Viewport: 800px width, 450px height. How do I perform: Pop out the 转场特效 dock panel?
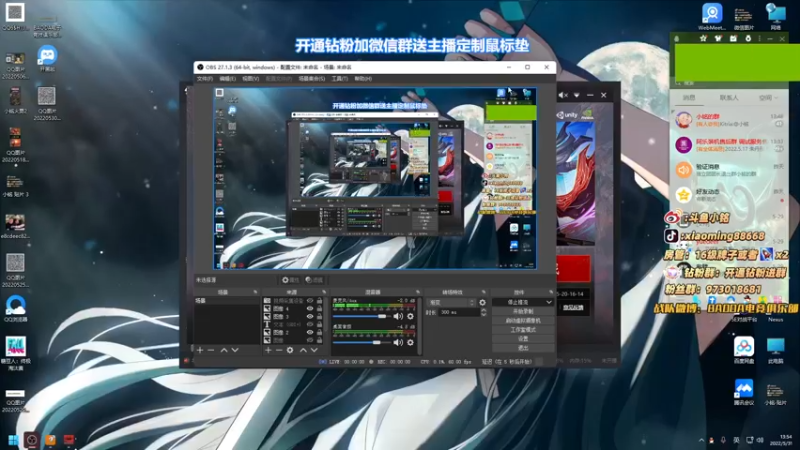click(x=484, y=292)
